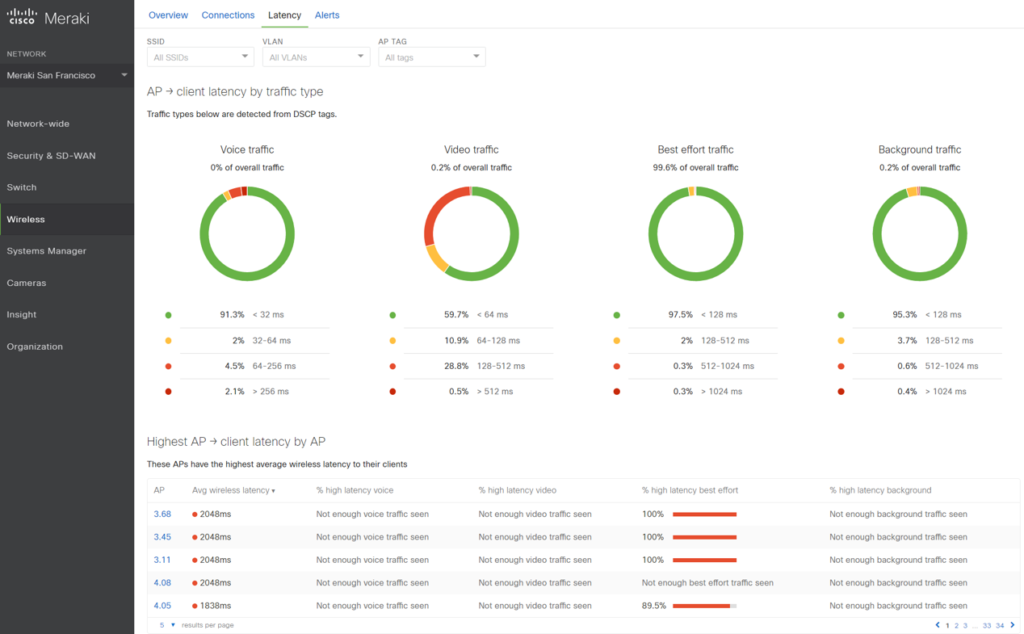
Task: Click the 89.5% best effort latency bar
Action: pos(704,606)
